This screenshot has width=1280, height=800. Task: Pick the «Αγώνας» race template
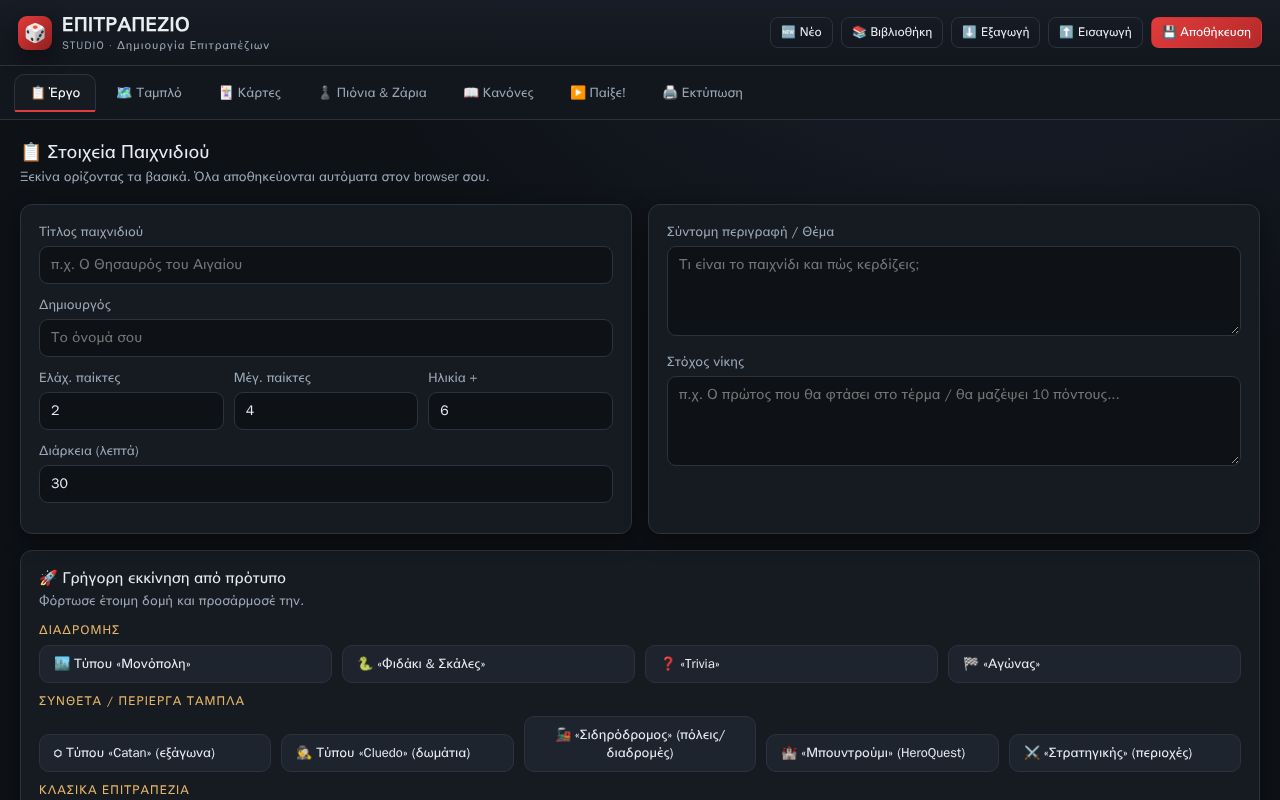(x=1094, y=664)
